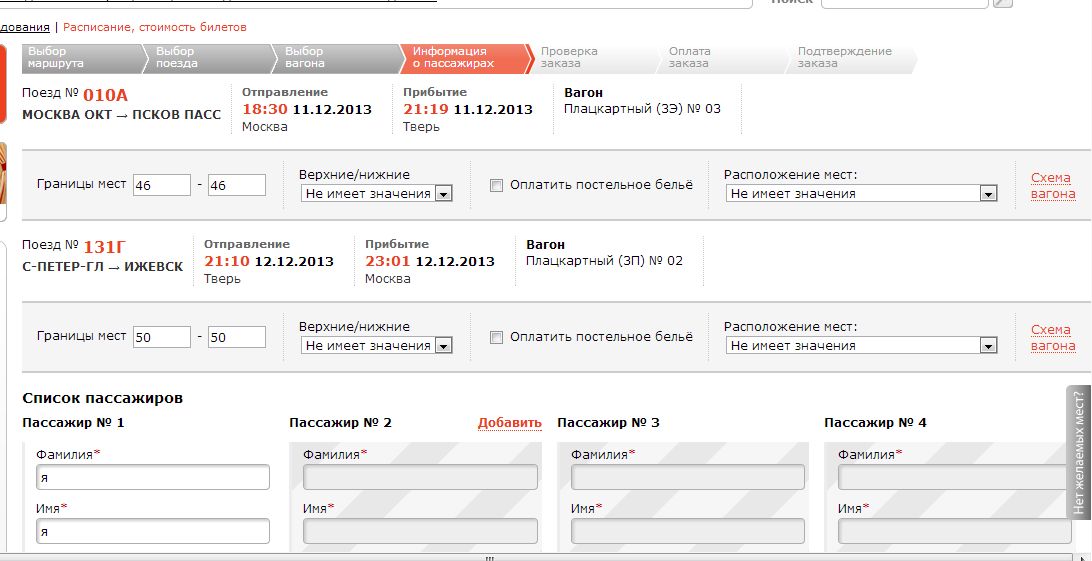1092x561 pixels.
Task: Click first seat range field for train 131Г
Action: 161,337
